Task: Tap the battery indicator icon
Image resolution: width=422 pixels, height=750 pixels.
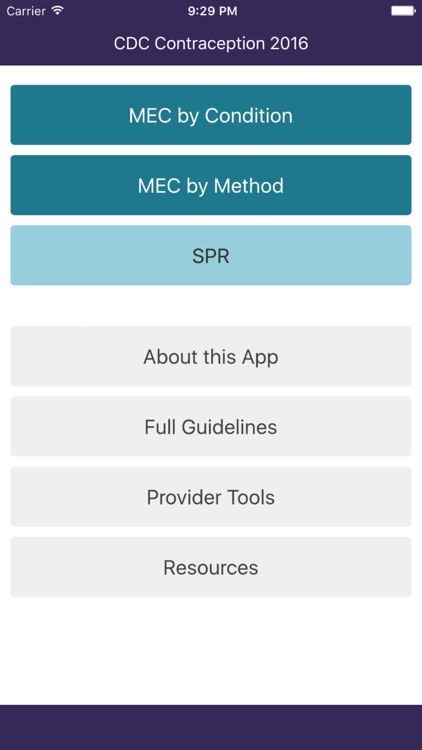Action: [x=403, y=11]
